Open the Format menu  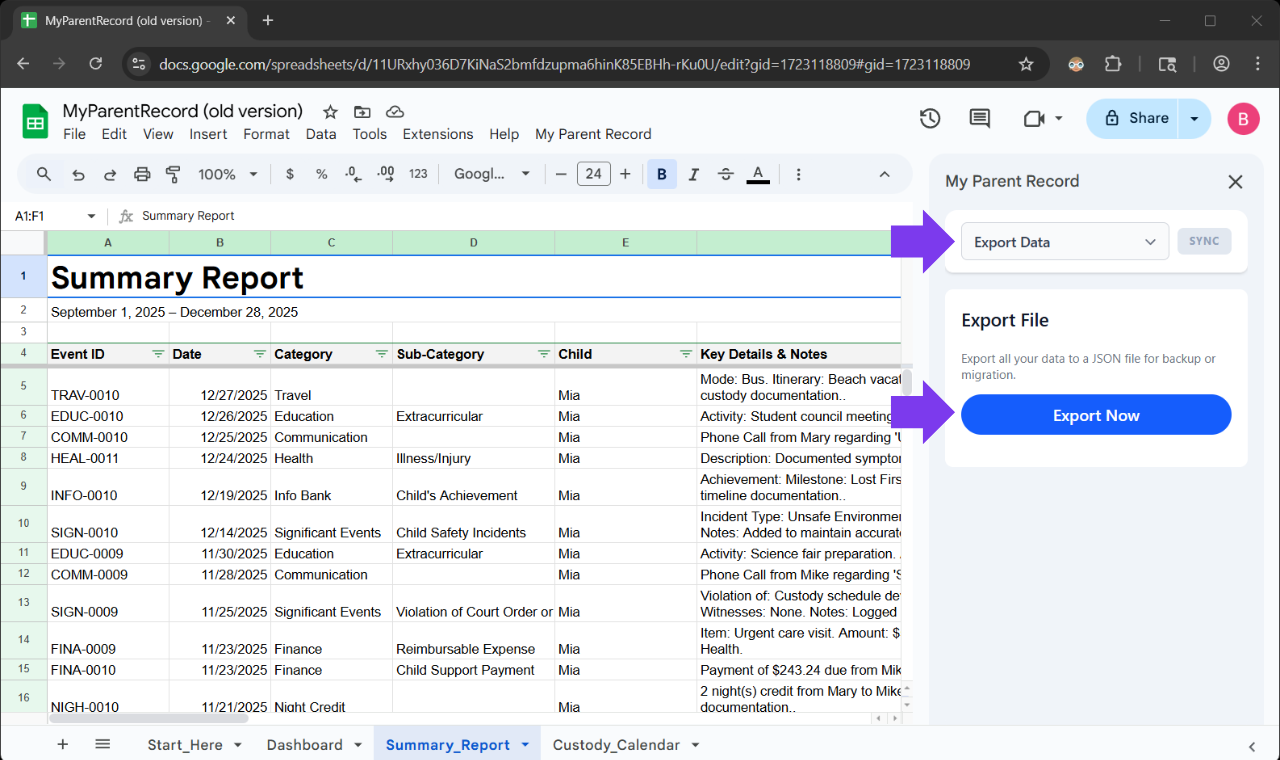click(x=266, y=134)
